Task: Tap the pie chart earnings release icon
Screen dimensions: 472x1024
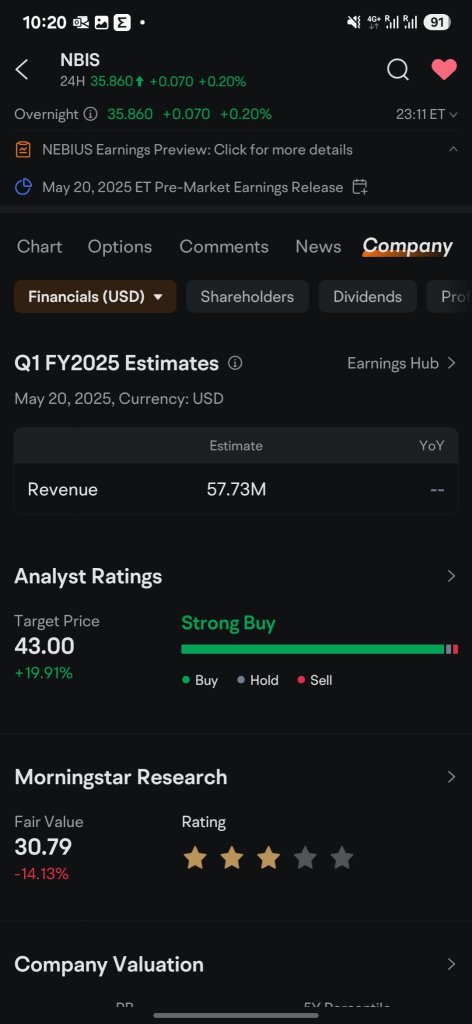Action: 23,187
